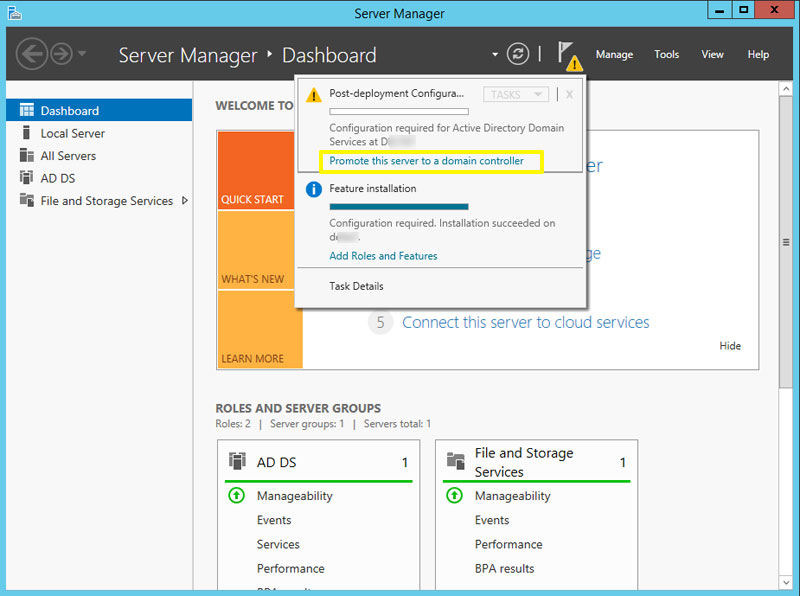The image size is (800, 596).
Task: Open the navigation history dropdown arrow
Action: (x=82, y=53)
